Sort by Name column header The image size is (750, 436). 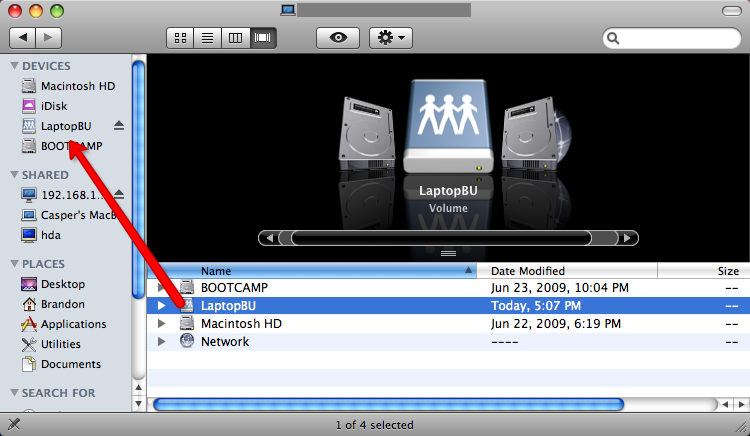click(312, 271)
